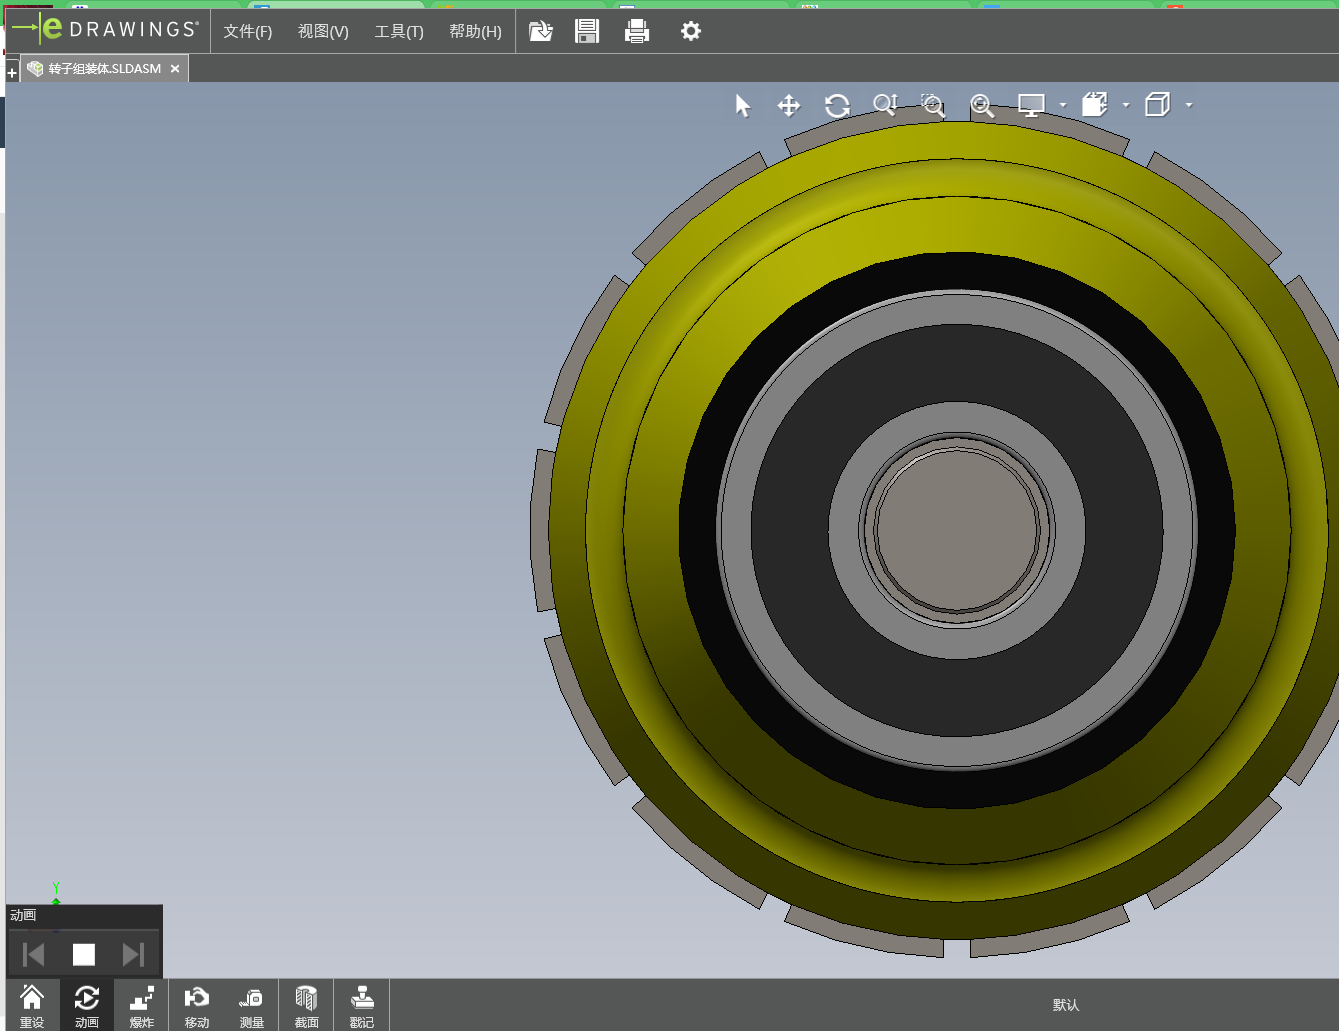Click the zoom to fit icon
Image resolution: width=1339 pixels, height=1031 pixels.
(982, 106)
